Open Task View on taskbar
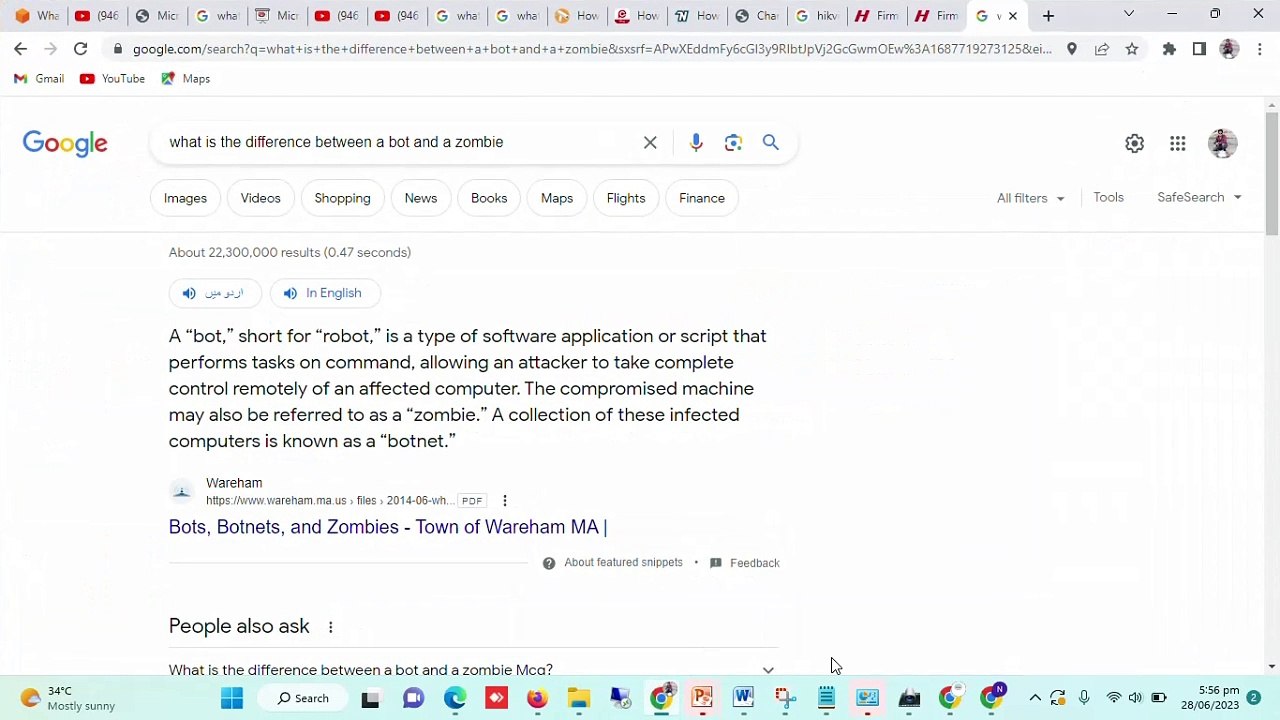This screenshot has width=1280, height=720. (x=370, y=698)
